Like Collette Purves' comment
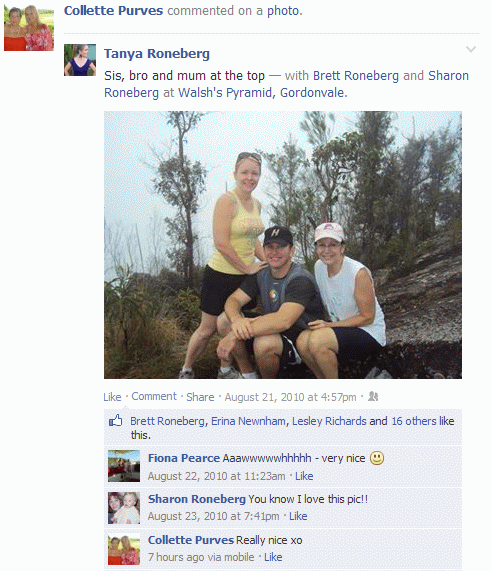492x571 pixels. 273,557
